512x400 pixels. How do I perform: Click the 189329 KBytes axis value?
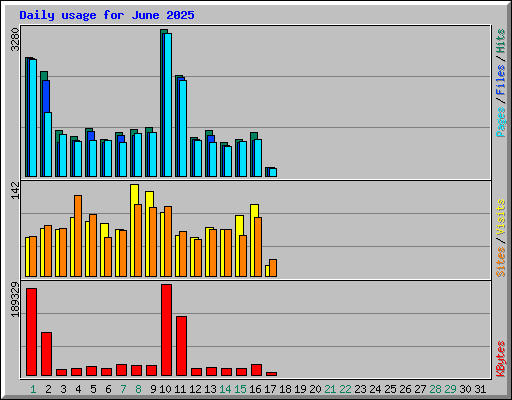click(15, 299)
